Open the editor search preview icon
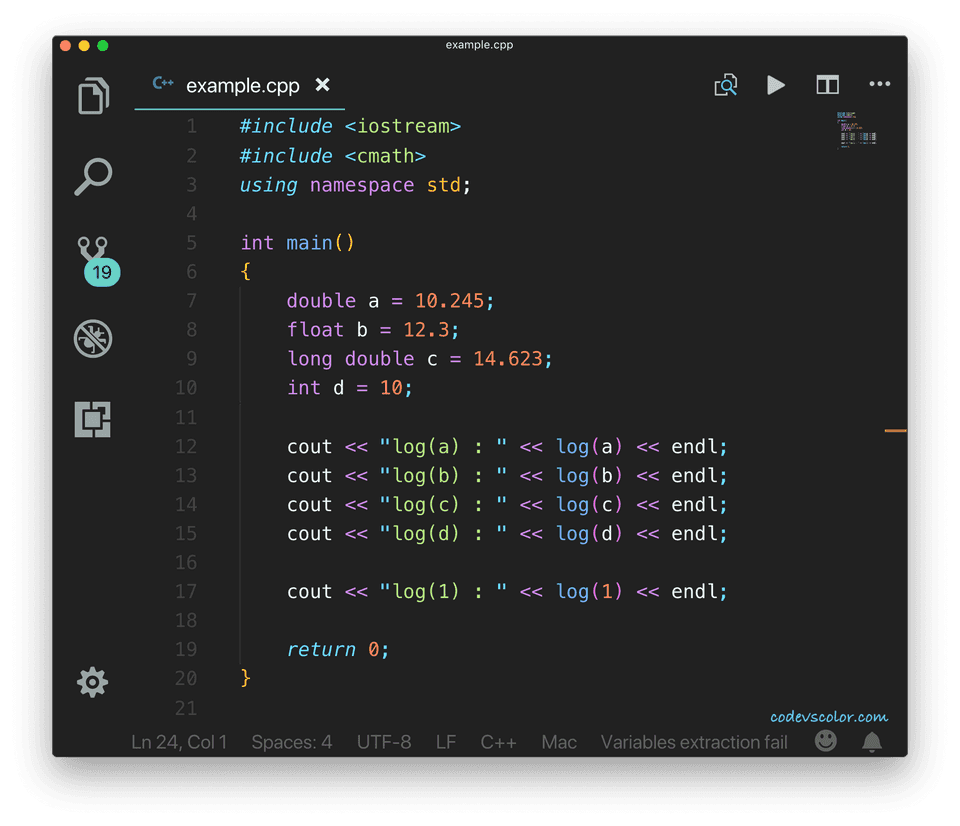The height and width of the screenshot is (826, 960). [726, 85]
